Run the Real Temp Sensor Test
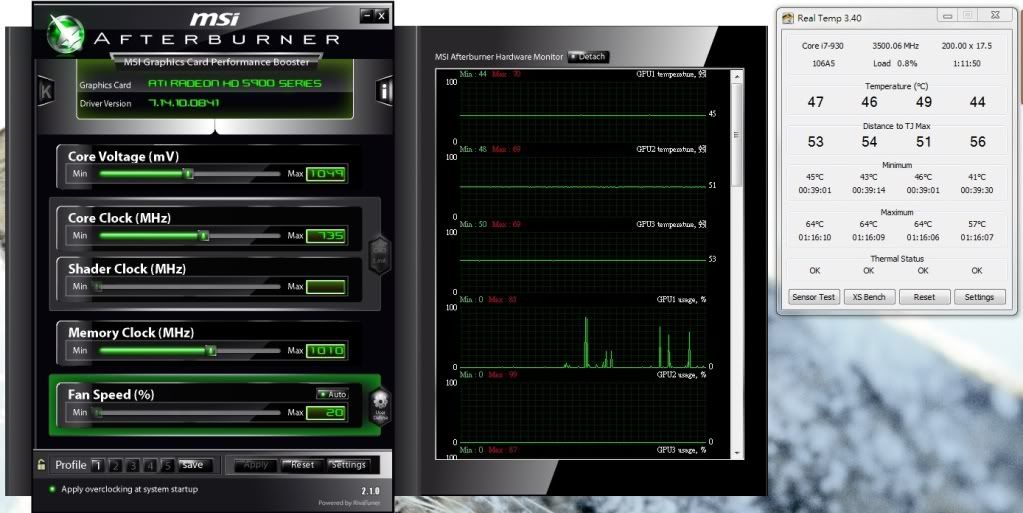1023x513 pixels. (x=814, y=297)
